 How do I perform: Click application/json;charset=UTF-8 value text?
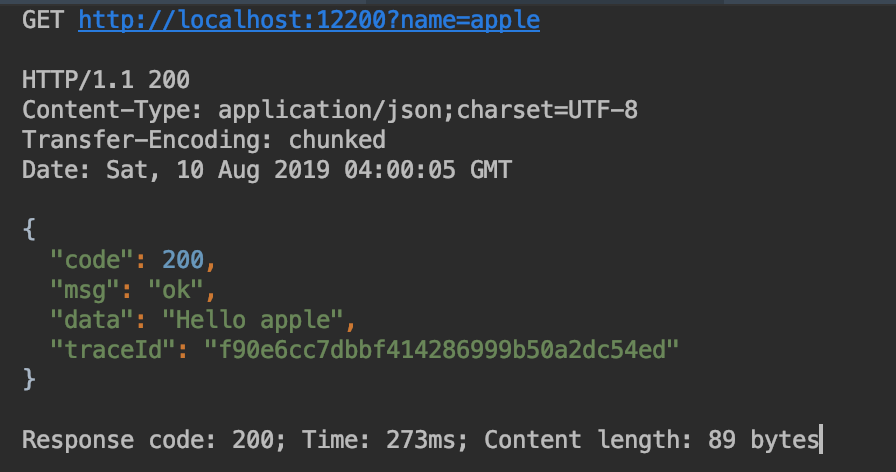427,109
